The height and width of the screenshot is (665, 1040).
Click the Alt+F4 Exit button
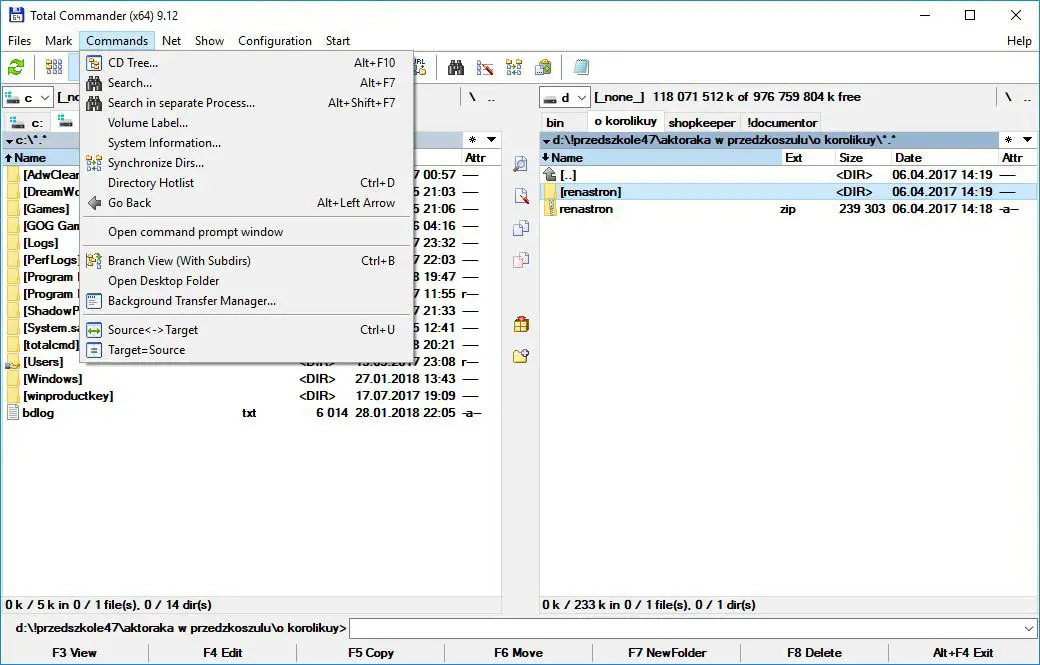[x=963, y=653]
